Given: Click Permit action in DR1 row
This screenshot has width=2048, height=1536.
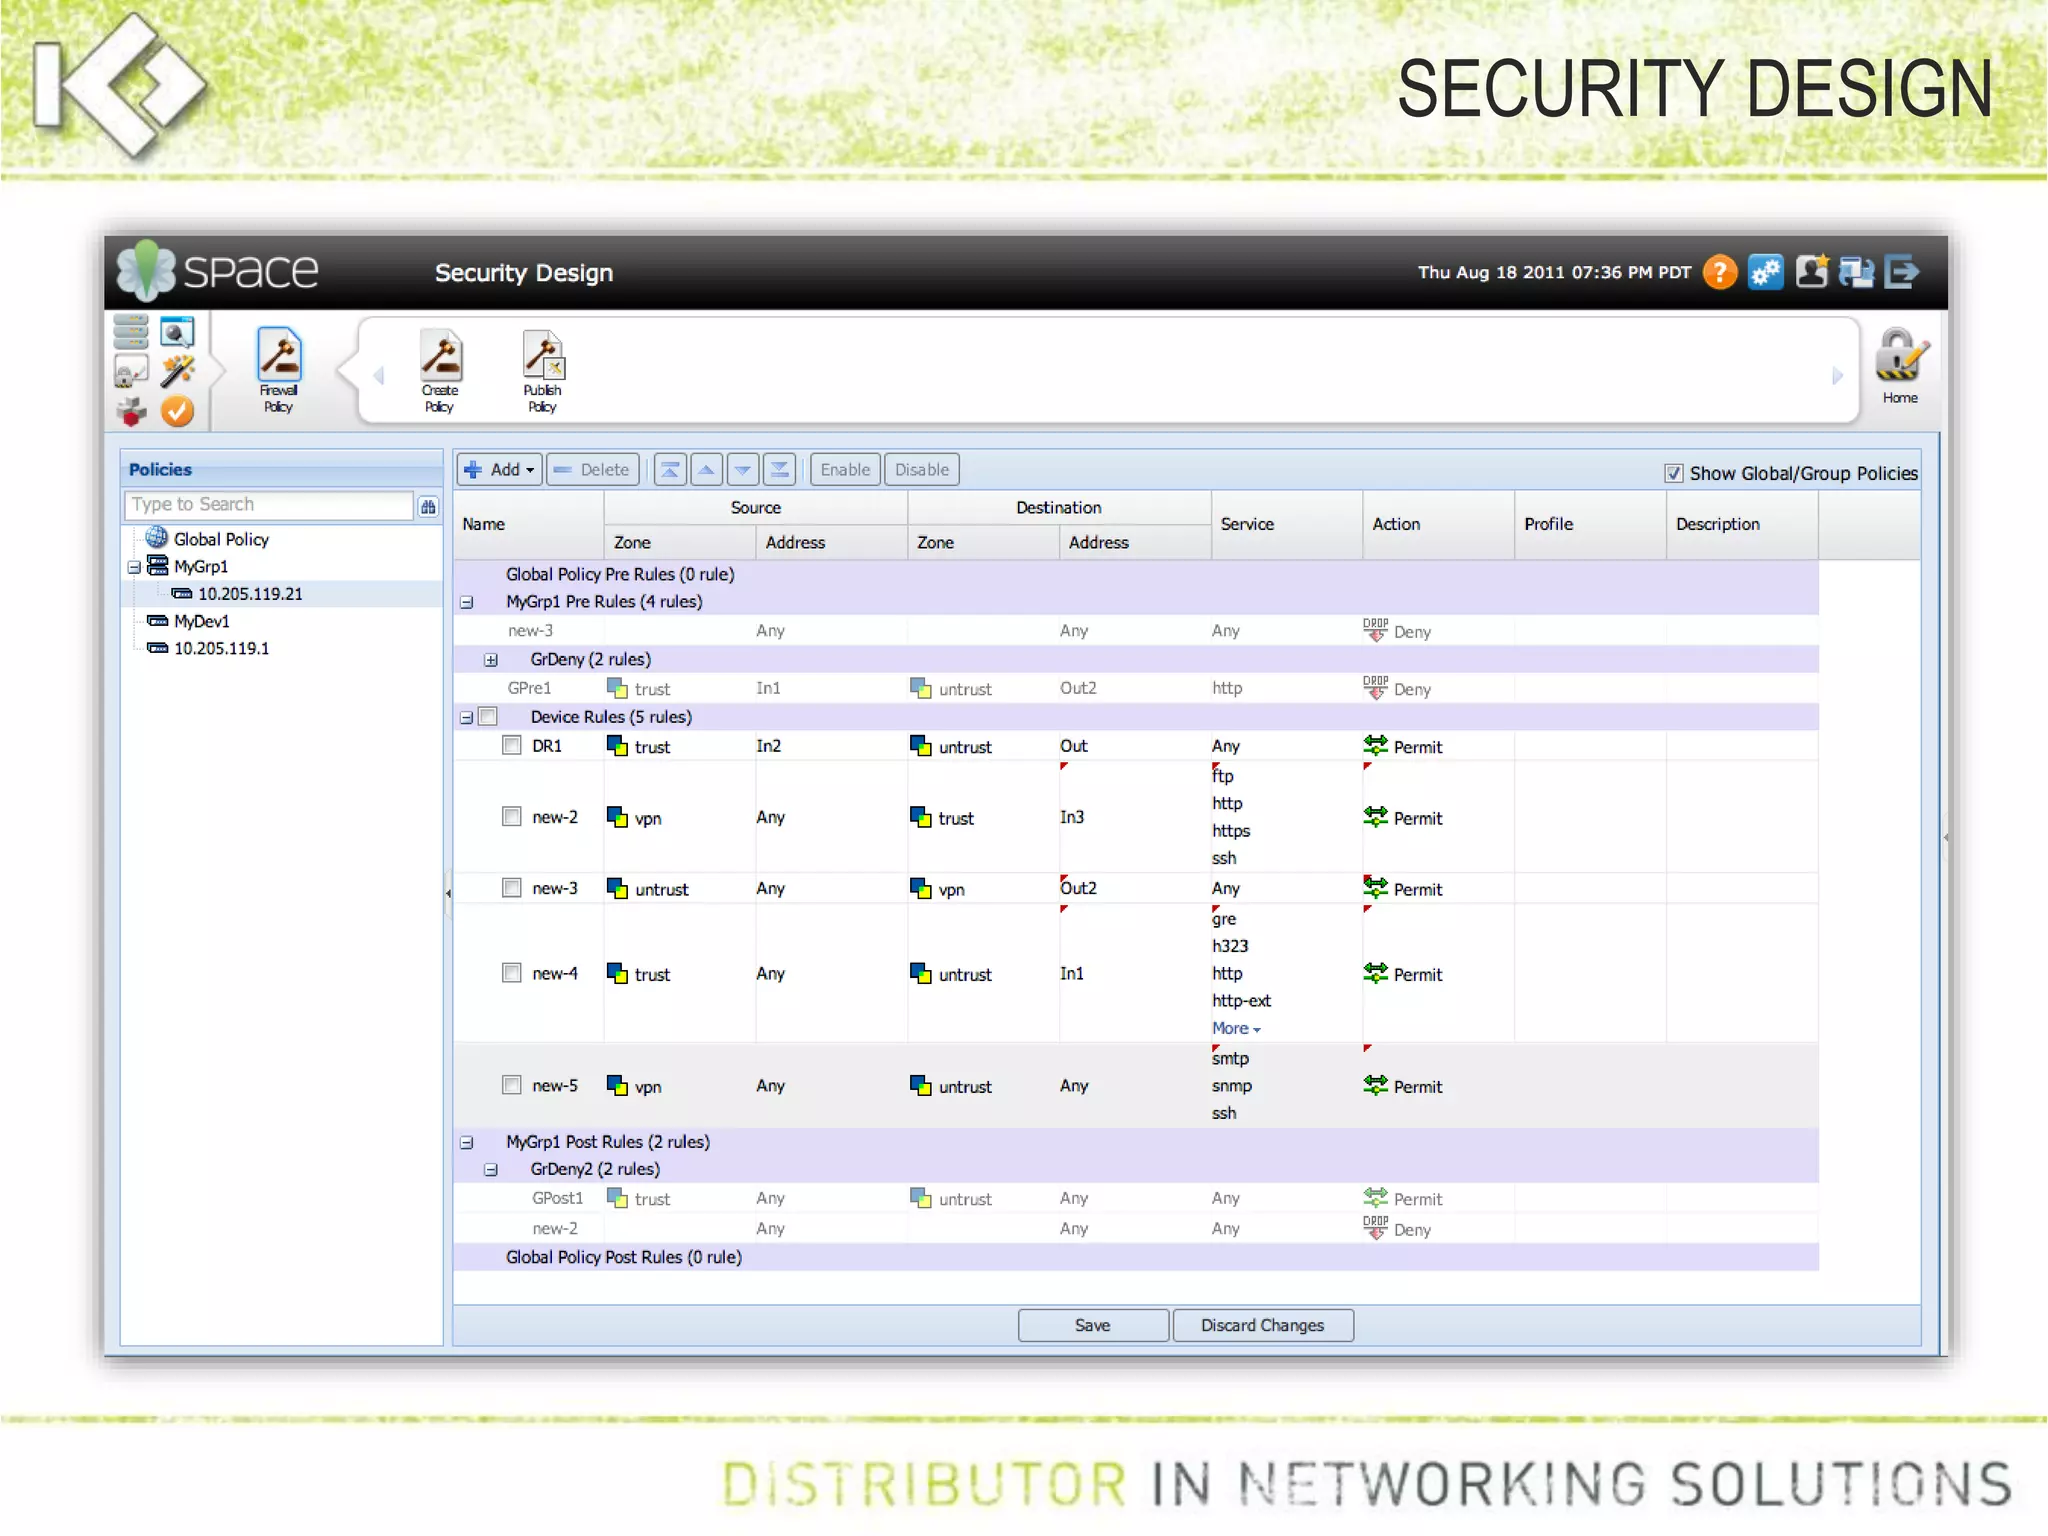Looking at the screenshot, I should (x=1403, y=746).
